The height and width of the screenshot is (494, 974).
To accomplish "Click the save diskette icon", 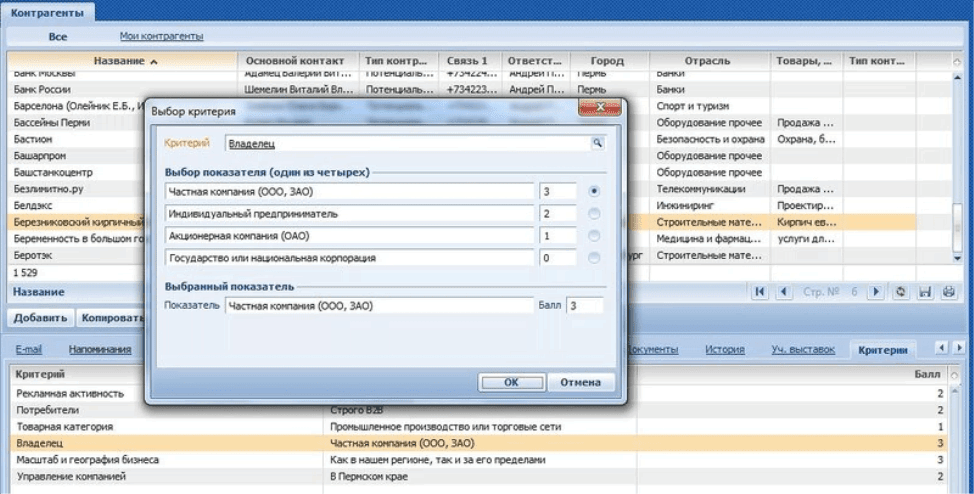I will 924,292.
